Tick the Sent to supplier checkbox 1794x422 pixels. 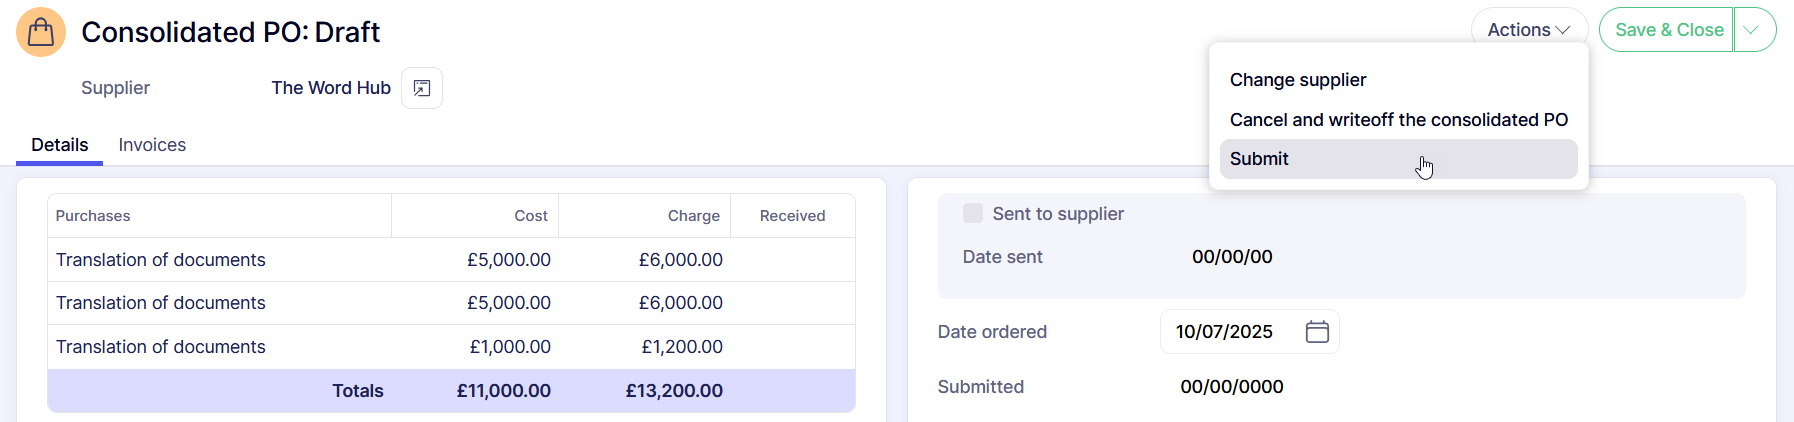point(972,213)
